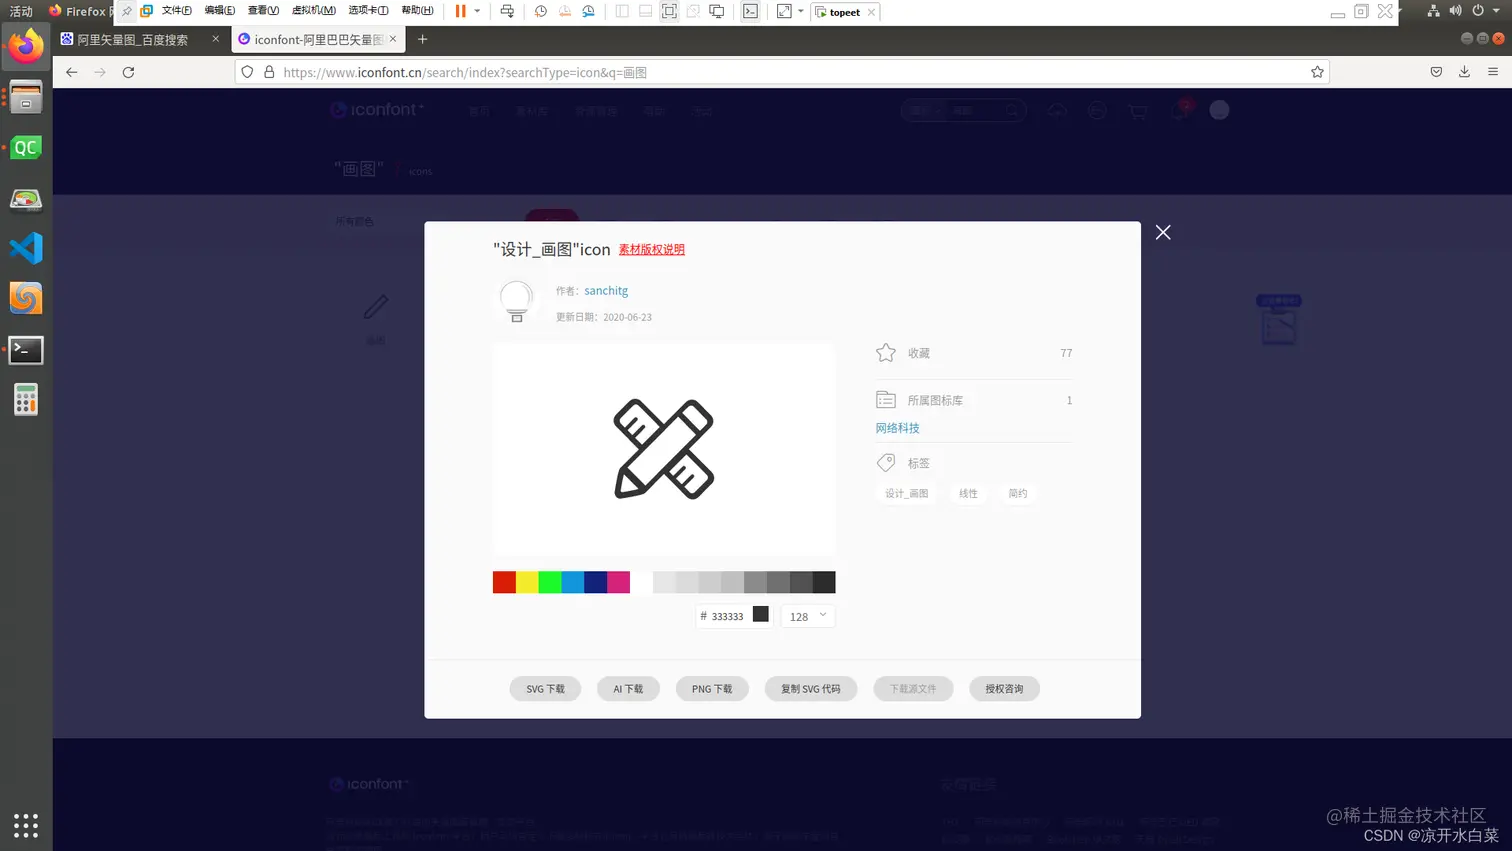Click the 所属图标库 library icon
1512x851 pixels.
tap(885, 399)
